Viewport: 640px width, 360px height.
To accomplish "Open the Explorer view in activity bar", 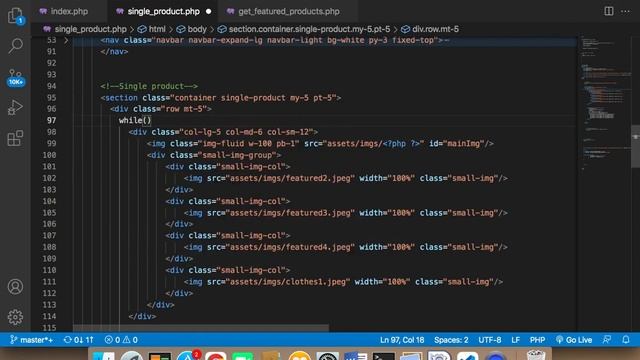I will [15, 16].
